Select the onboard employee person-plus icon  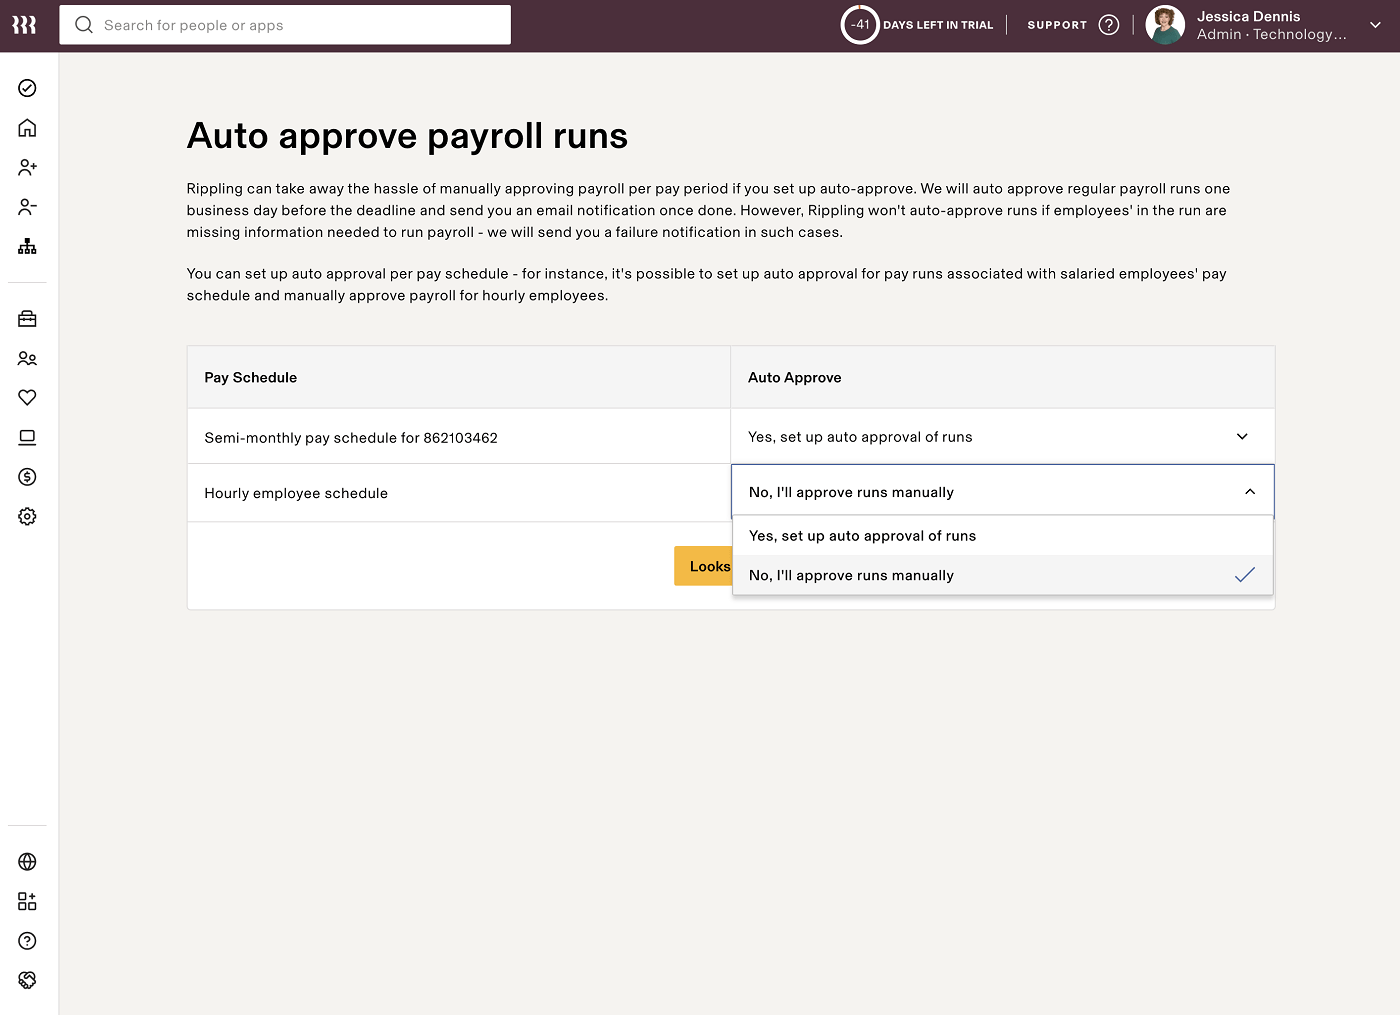[x=27, y=167]
